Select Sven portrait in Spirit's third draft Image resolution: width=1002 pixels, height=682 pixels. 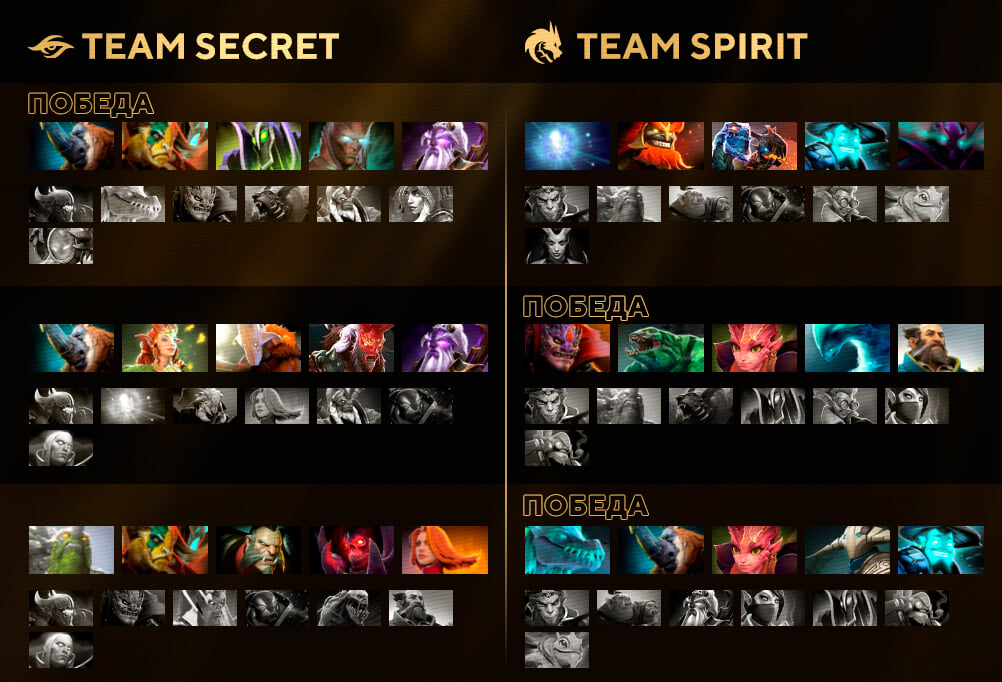pyautogui.click(x=847, y=550)
